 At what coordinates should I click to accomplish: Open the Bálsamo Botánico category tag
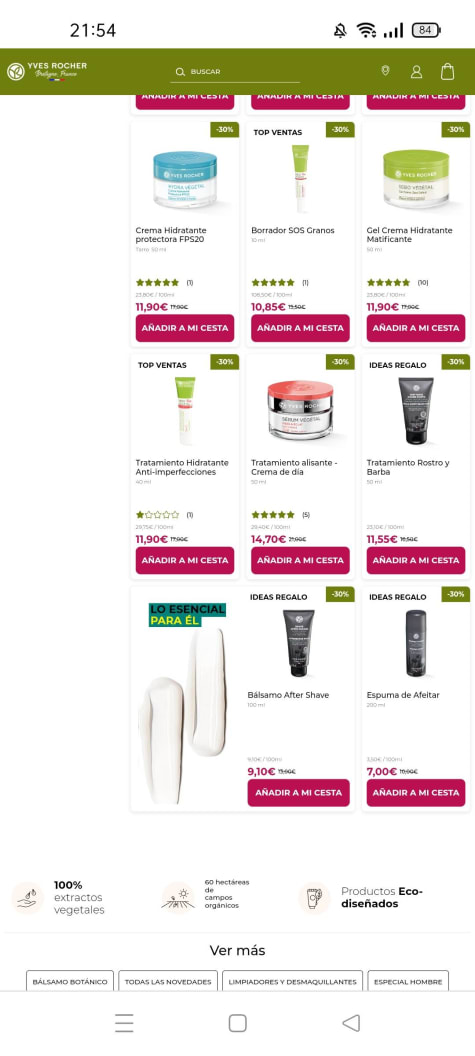point(70,981)
